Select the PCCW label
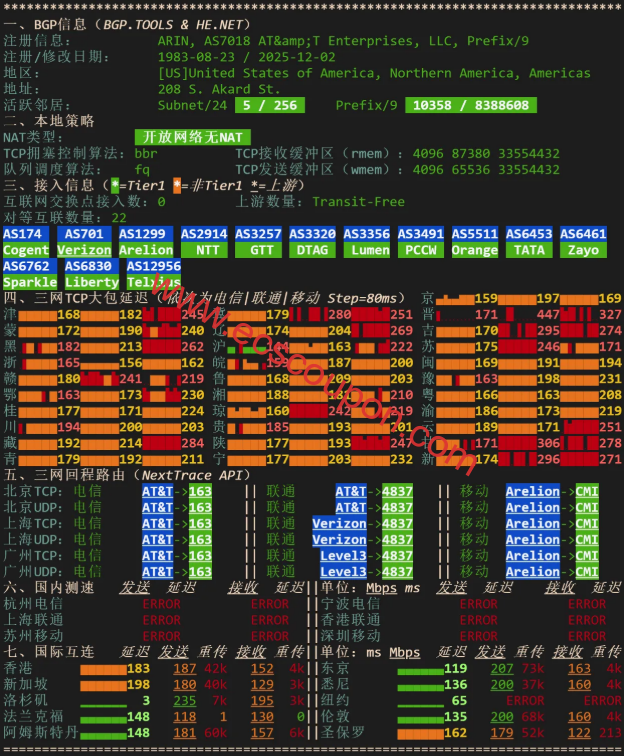This screenshot has width=624, height=756. [421, 250]
